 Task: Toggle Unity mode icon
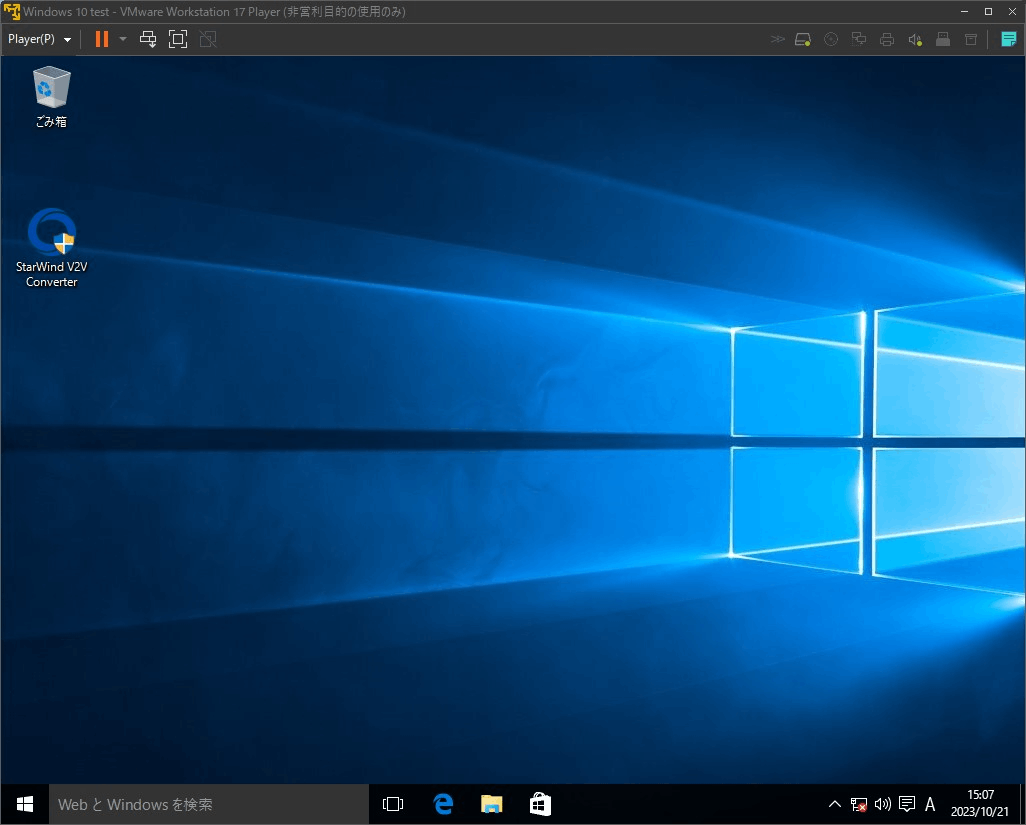[x=207, y=39]
